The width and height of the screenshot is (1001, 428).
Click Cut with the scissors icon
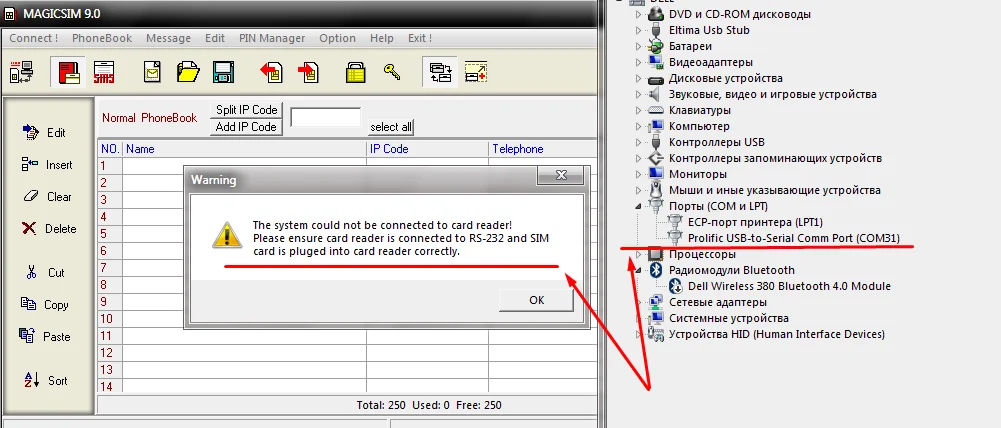[x=45, y=273]
